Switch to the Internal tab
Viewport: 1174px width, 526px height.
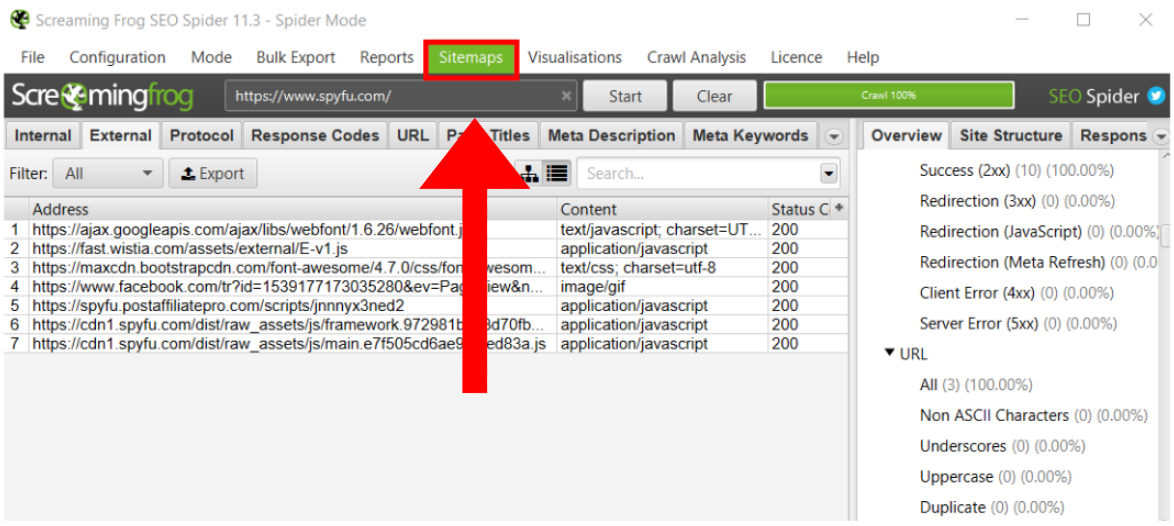(43, 136)
